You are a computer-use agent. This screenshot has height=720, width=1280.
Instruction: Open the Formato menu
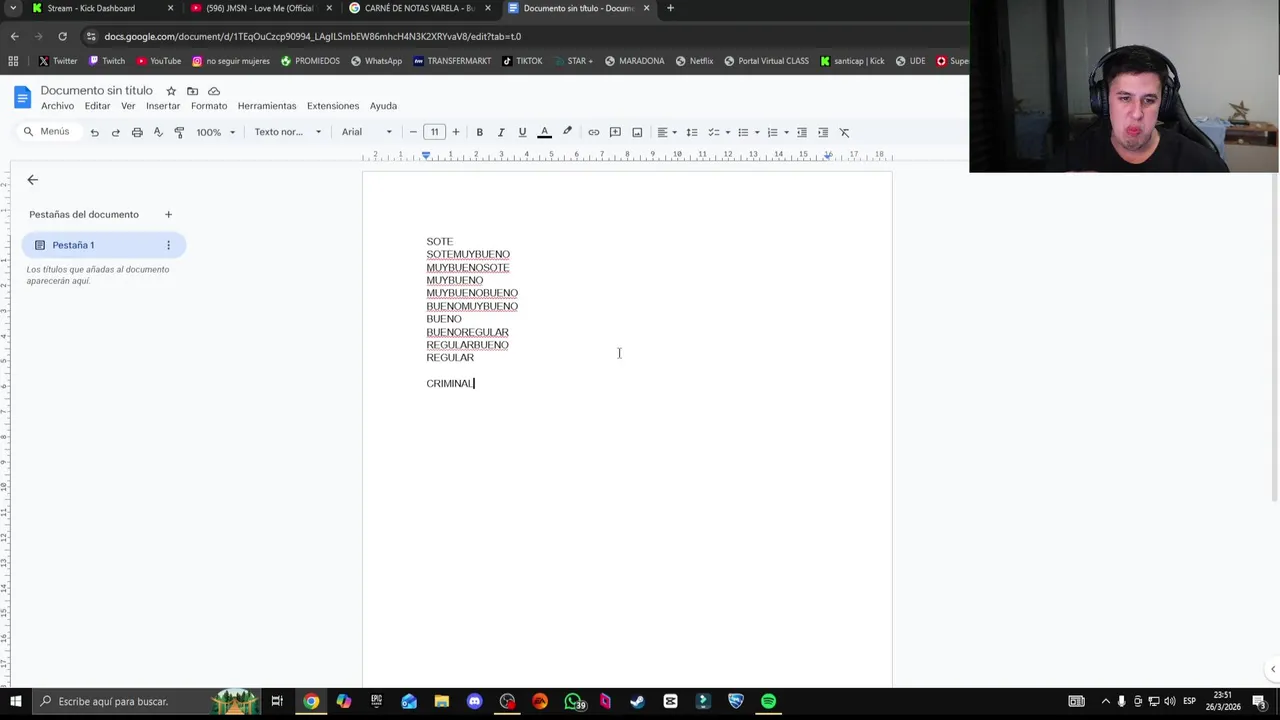pos(209,106)
